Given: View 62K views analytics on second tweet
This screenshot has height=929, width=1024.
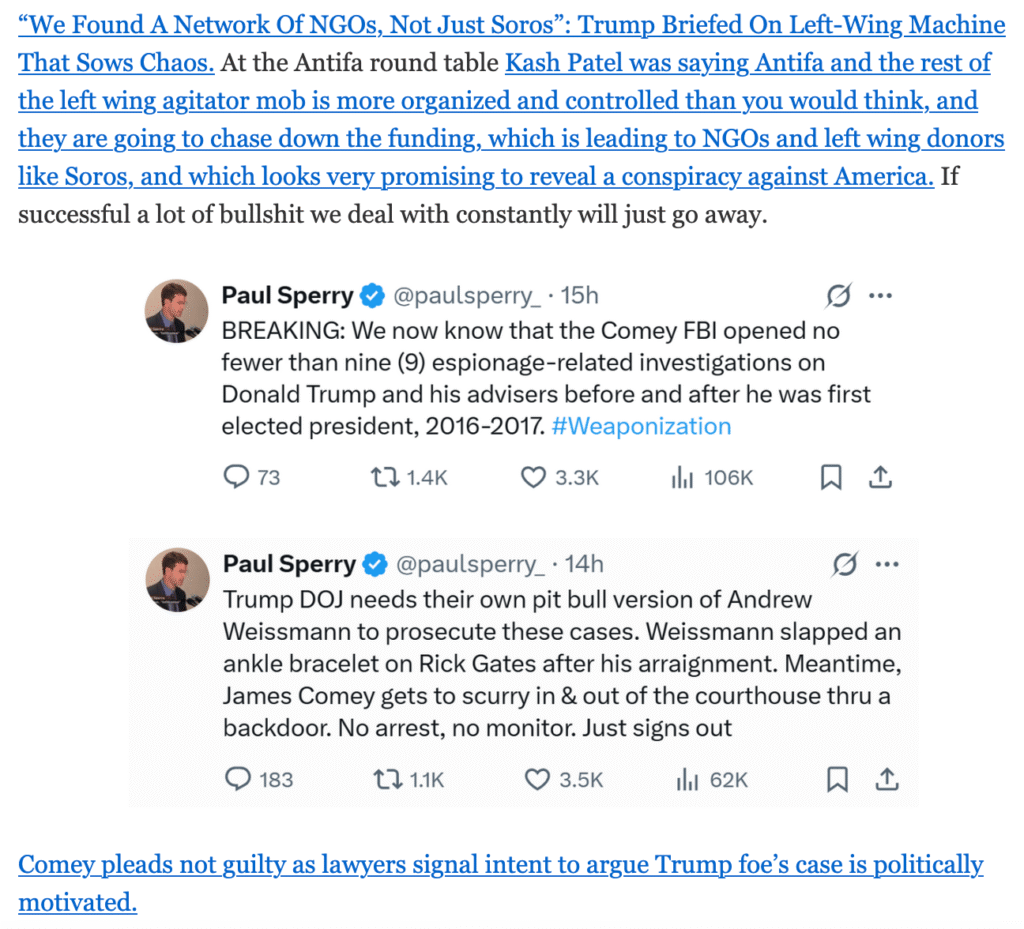Looking at the screenshot, I should click(x=686, y=779).
